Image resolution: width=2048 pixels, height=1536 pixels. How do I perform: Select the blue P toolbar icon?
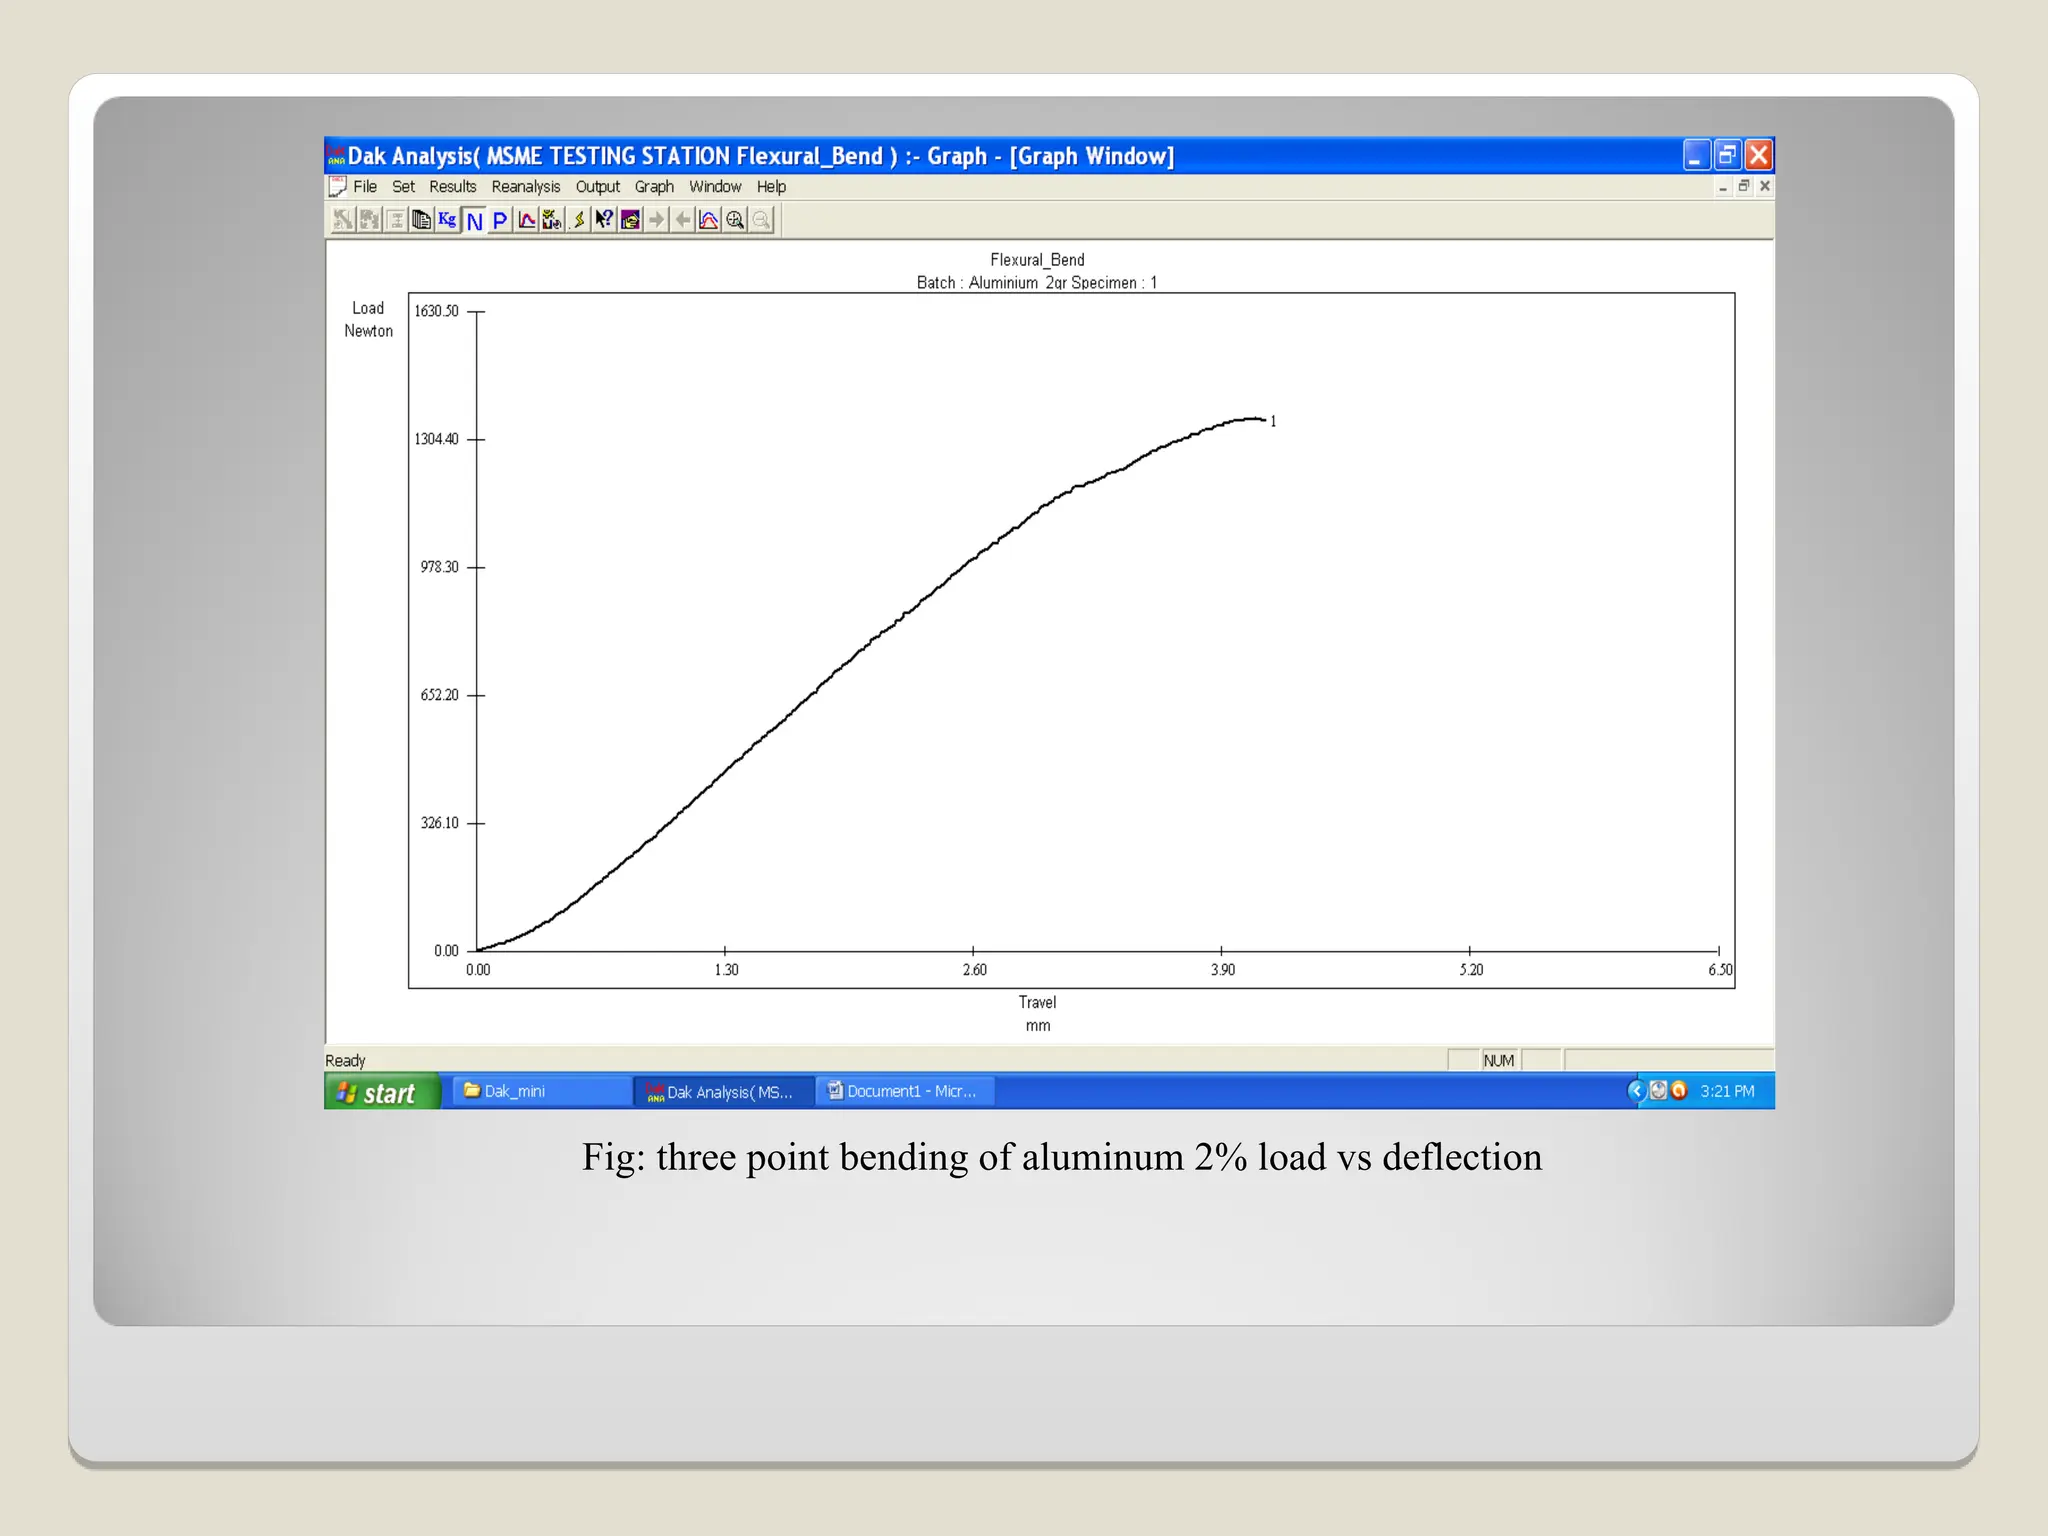click(x=500, y=220)
